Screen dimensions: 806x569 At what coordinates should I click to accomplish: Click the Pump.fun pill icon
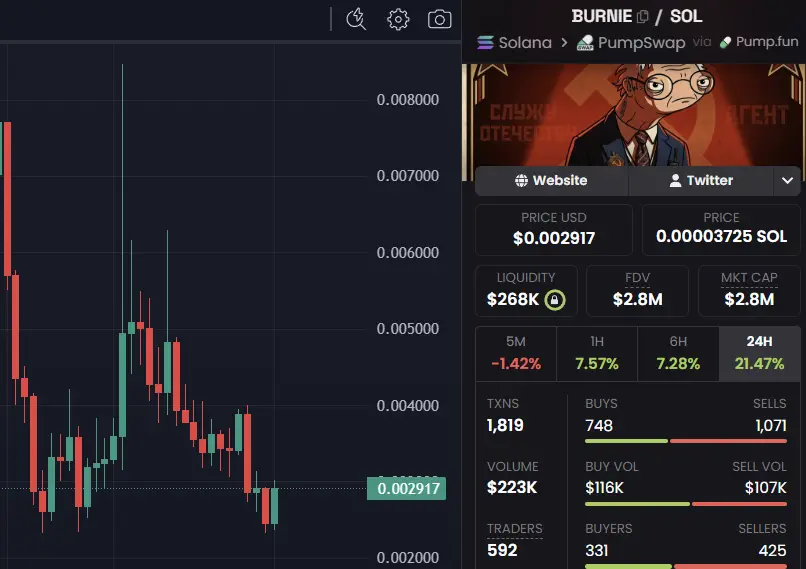coord(725,42)
